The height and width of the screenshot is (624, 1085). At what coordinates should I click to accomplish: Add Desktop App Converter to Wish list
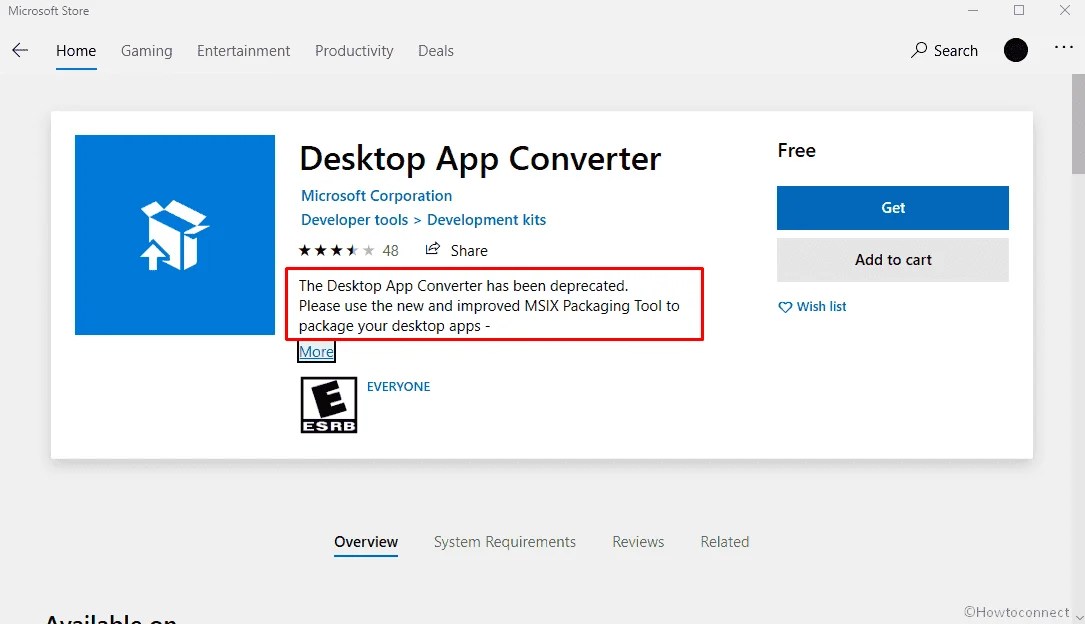tap(812, 307)
